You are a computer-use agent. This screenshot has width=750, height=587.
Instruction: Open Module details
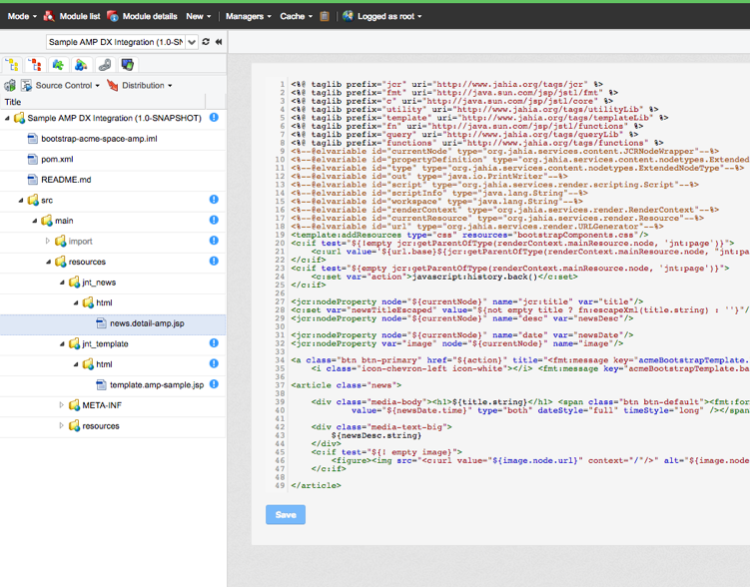point(150,16)
